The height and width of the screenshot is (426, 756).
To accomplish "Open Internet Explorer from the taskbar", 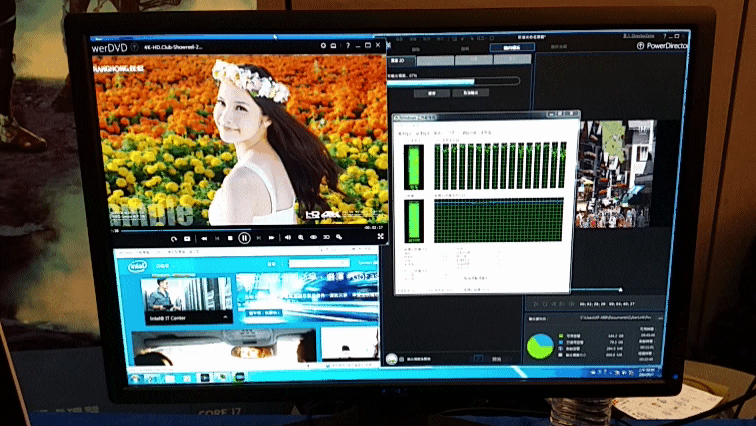I will 152,379.
